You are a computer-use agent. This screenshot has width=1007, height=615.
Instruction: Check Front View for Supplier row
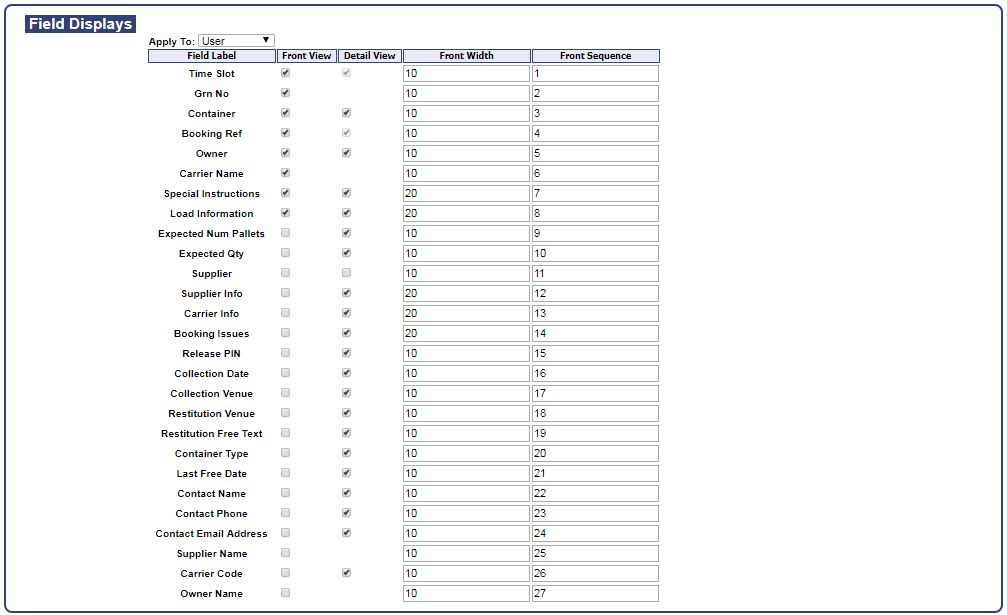point(285,272)
